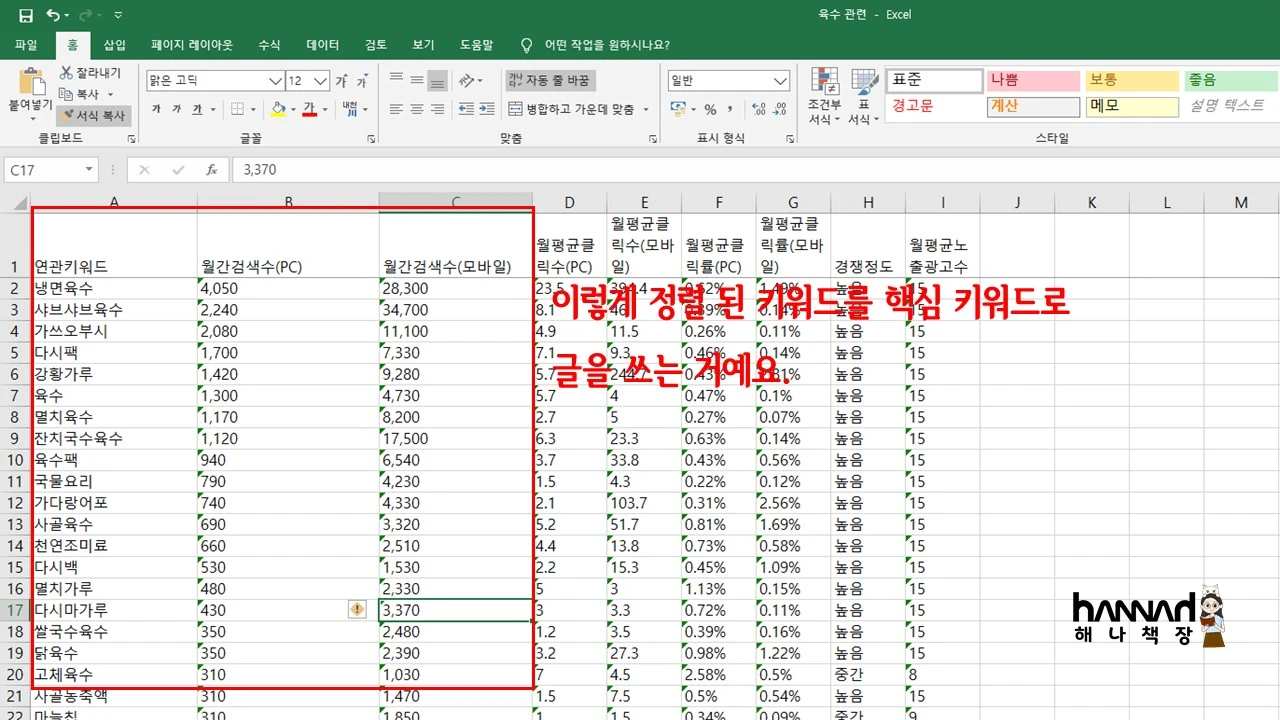Switch to the 수식 (Formulas) tab

[269, 45]
